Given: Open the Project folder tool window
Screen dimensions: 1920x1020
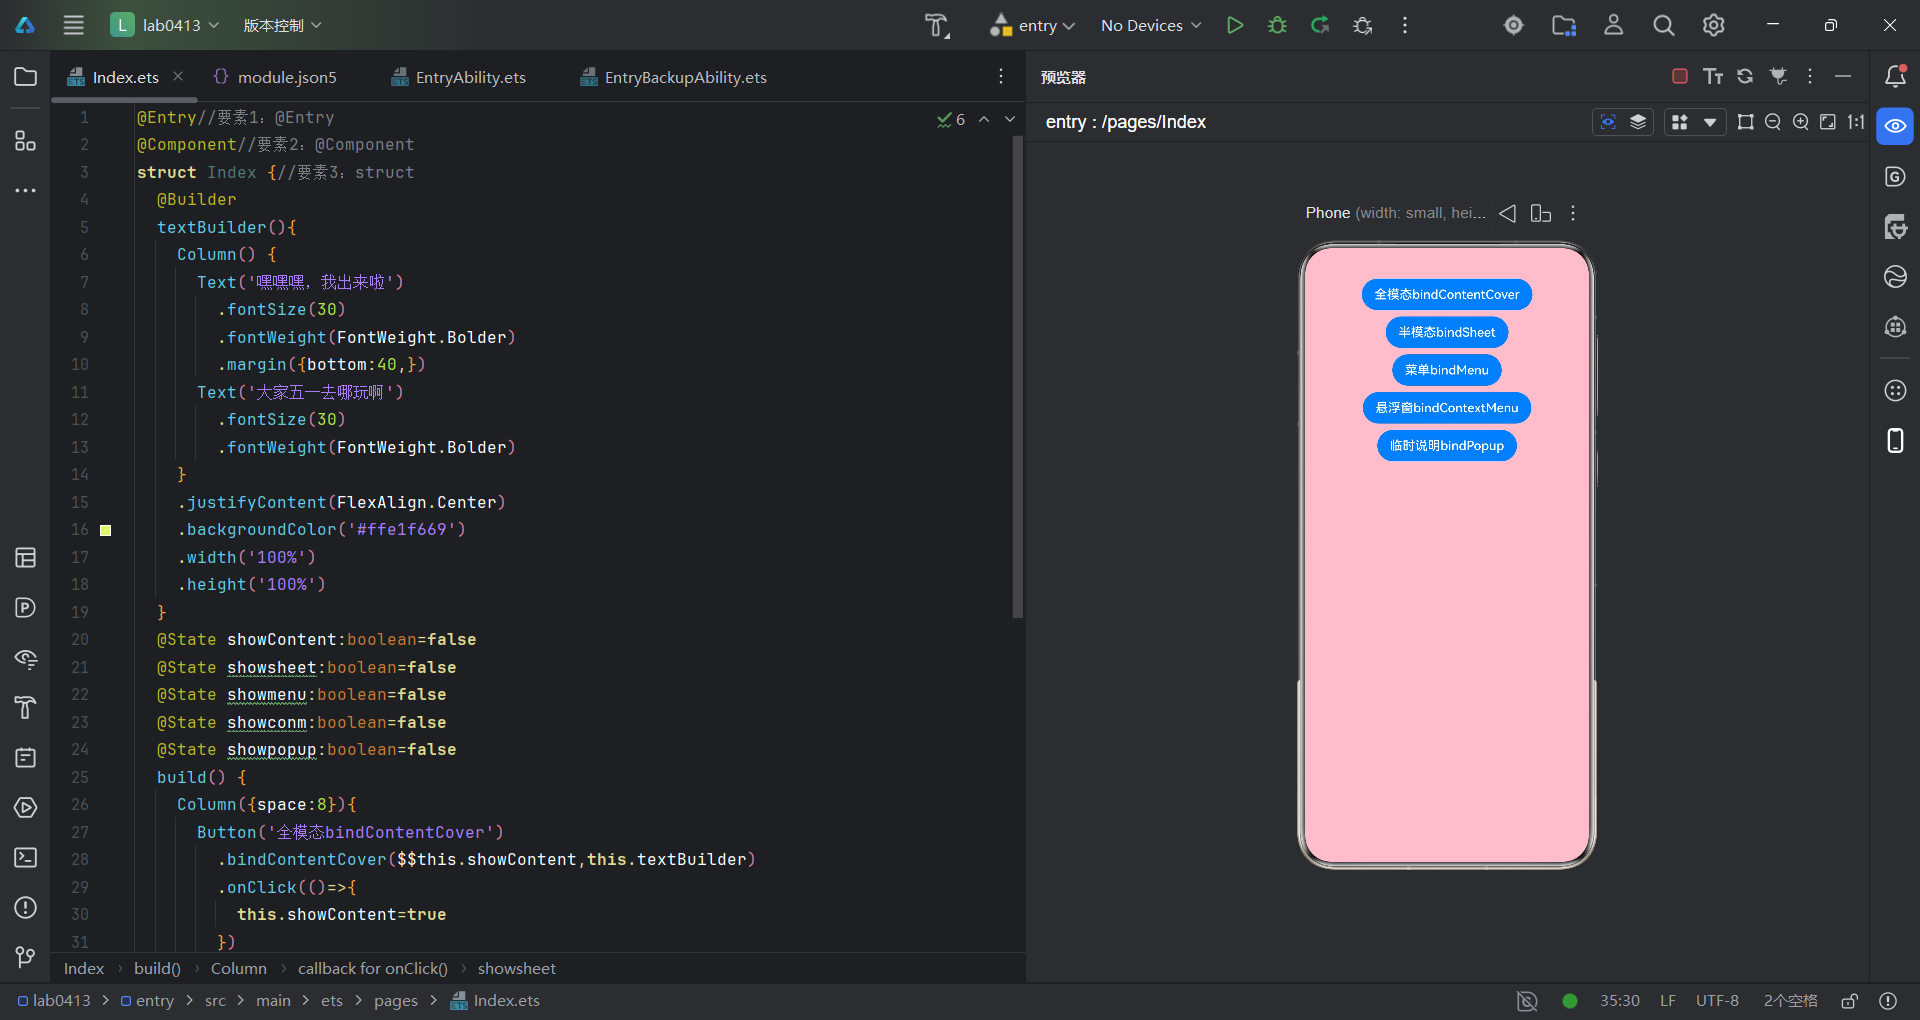Looking at the screenshot, I should (26, 77).
